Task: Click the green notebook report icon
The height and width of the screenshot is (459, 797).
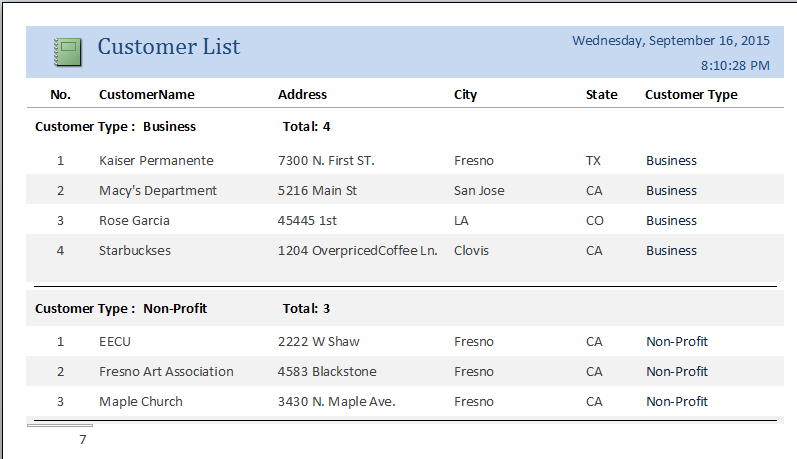Action: point(68,52)
